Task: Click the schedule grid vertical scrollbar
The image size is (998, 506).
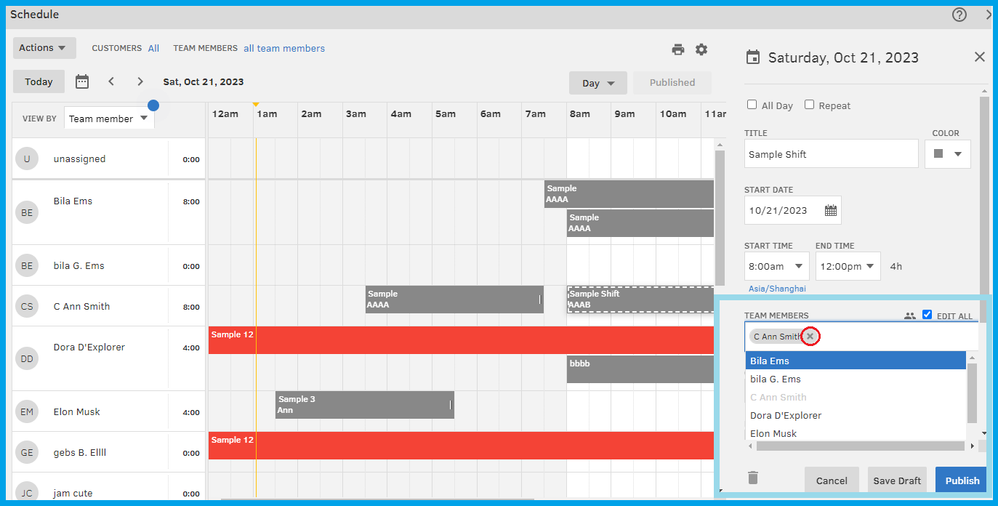Action: coord(720,218)
